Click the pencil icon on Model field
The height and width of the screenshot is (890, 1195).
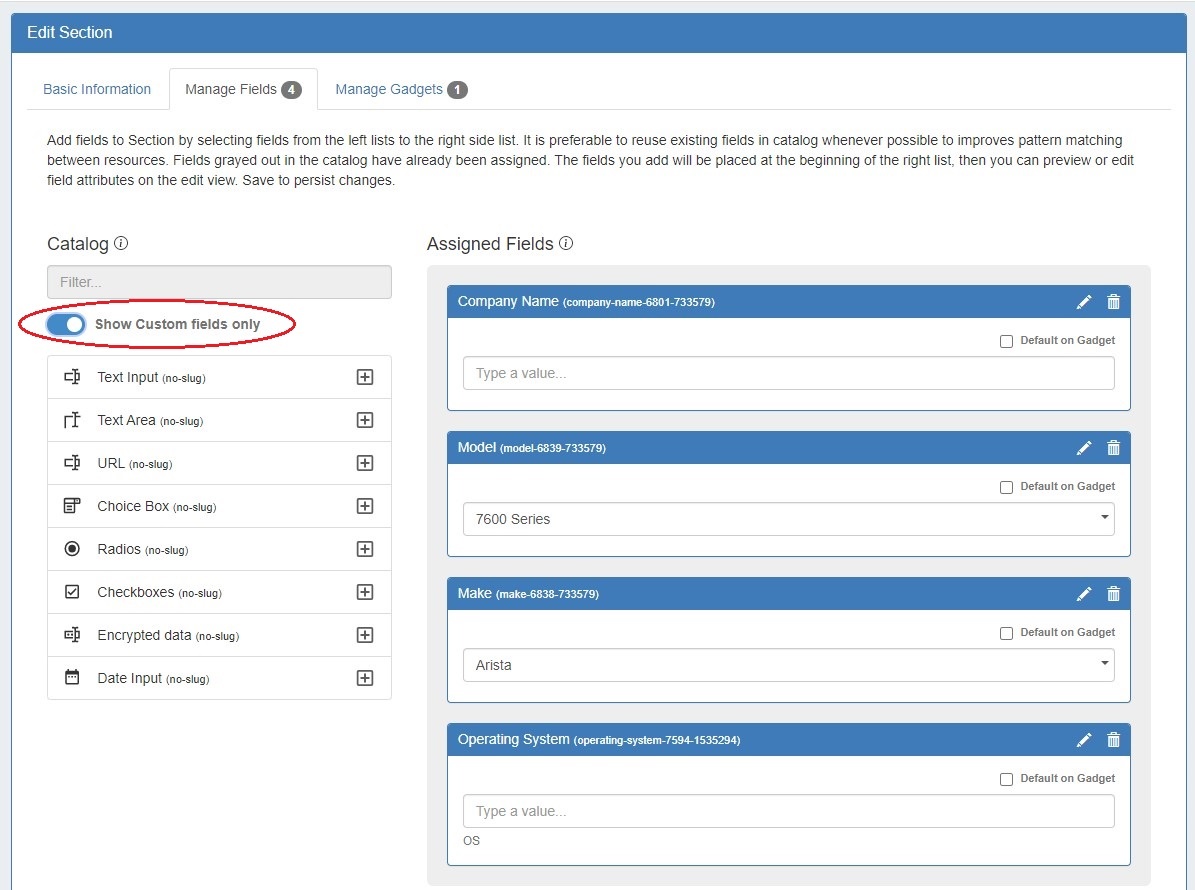pos(1084,448)
